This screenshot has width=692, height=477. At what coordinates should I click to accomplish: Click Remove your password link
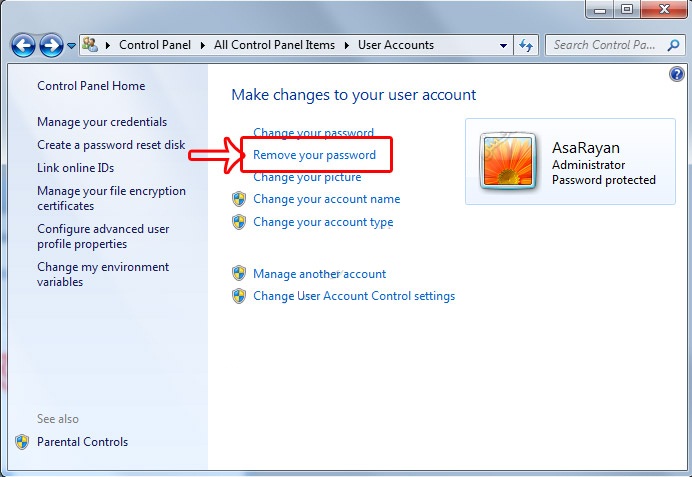[314, 155]
